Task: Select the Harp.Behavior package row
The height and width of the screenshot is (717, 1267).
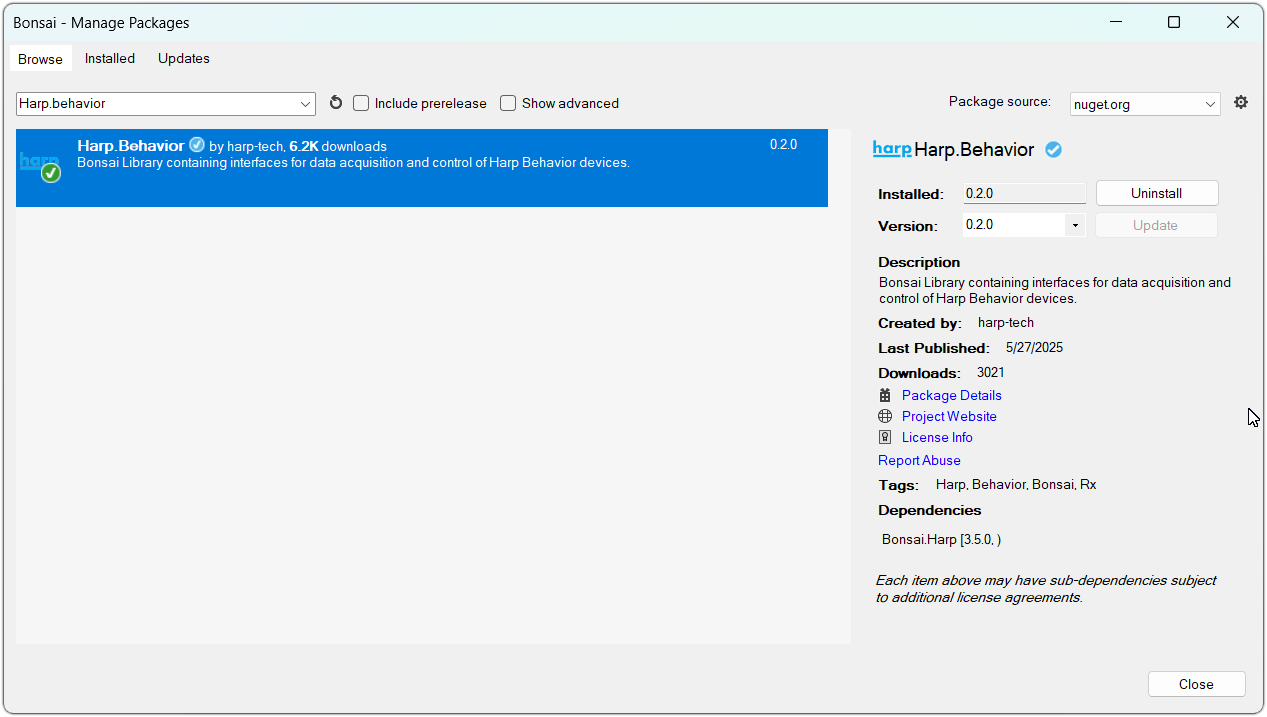Action: [x=422, y=168]
